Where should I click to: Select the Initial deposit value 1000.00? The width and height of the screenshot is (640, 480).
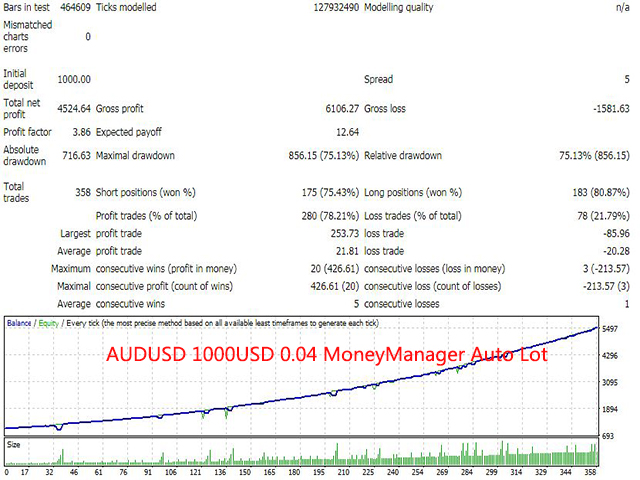tap(74, 79)
